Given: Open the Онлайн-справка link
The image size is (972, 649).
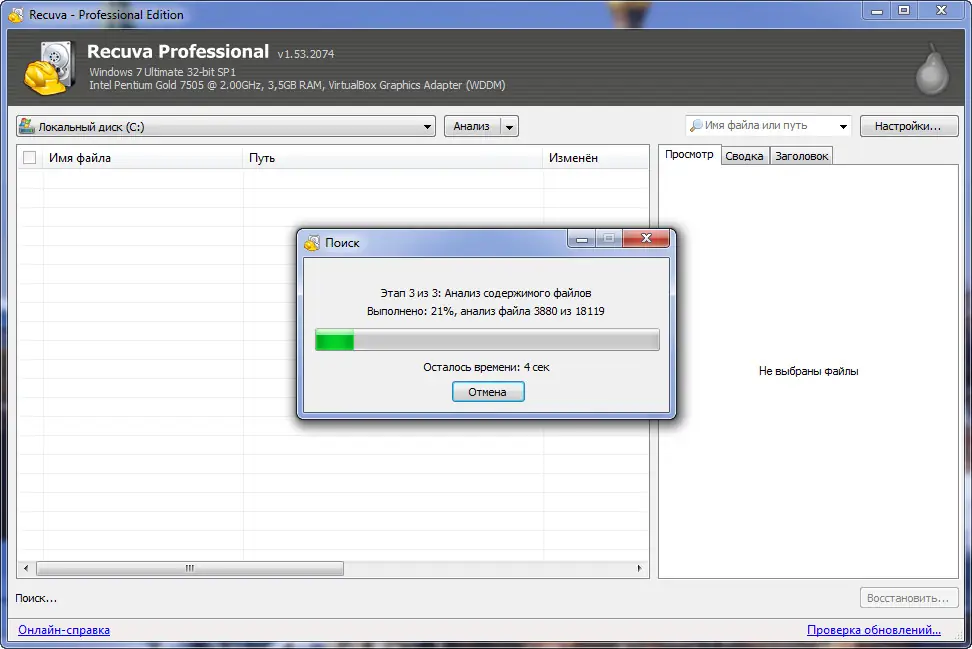Looking at the screenshot, I should tap(64, 630).
